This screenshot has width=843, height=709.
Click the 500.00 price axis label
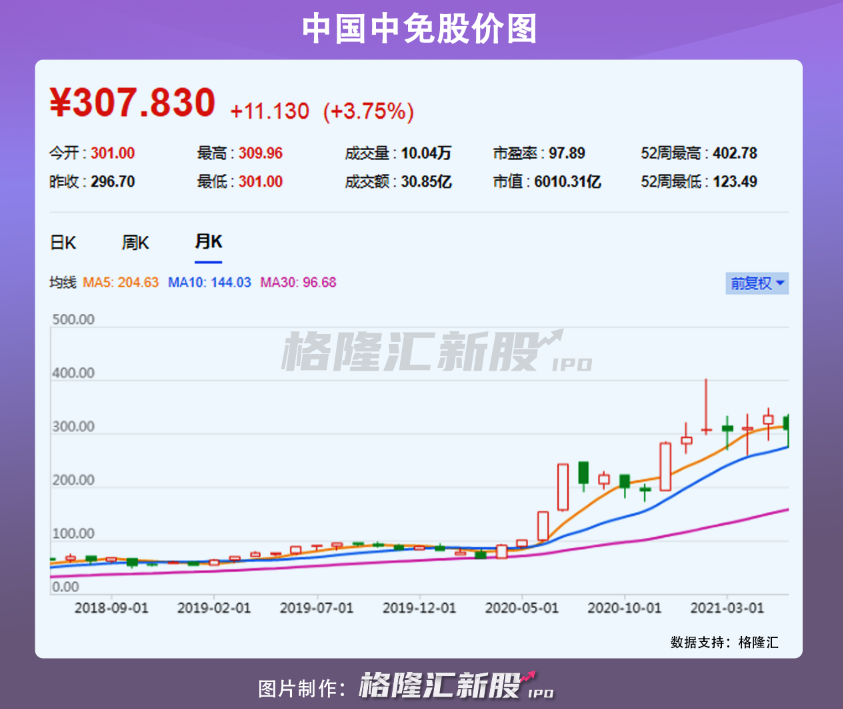pos(73,319)
